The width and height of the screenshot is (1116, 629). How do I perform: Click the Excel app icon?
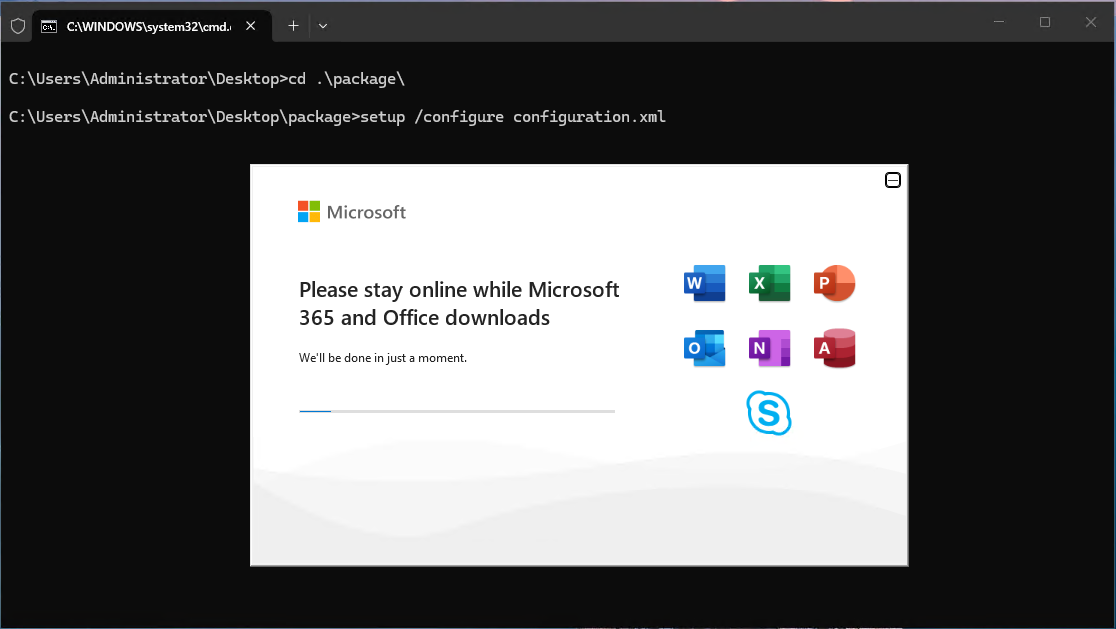[769, 283]
